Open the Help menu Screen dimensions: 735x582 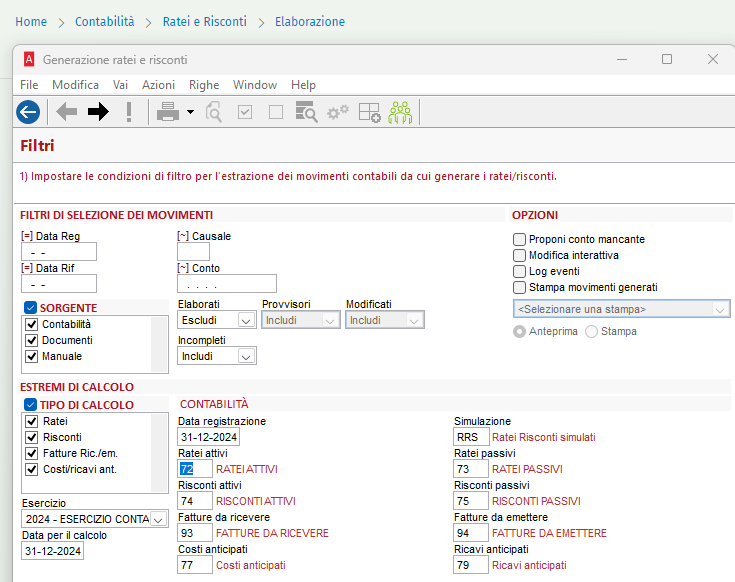(x=303, y=85)
